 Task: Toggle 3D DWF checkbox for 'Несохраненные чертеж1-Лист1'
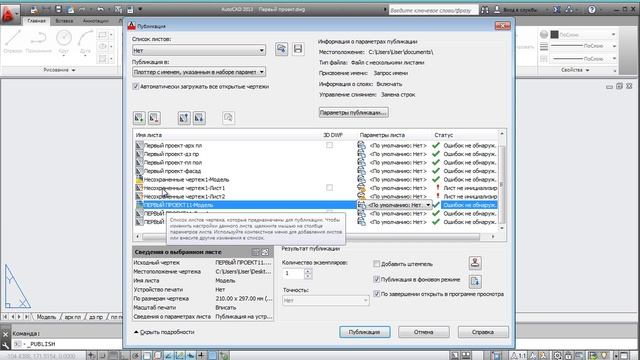point(329,188)
